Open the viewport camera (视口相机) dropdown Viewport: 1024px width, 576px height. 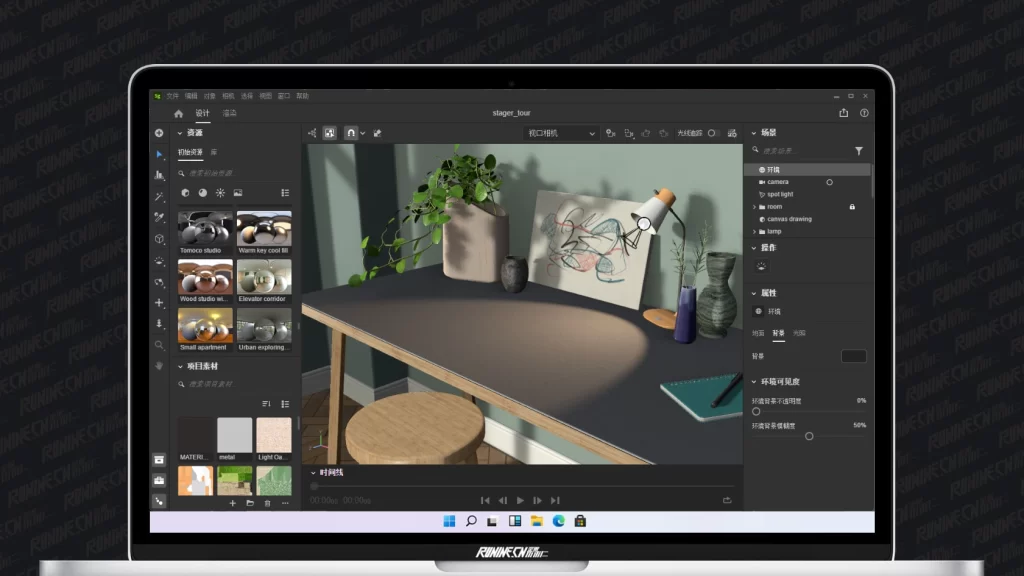pyautogui.click(x=562, y=133)
